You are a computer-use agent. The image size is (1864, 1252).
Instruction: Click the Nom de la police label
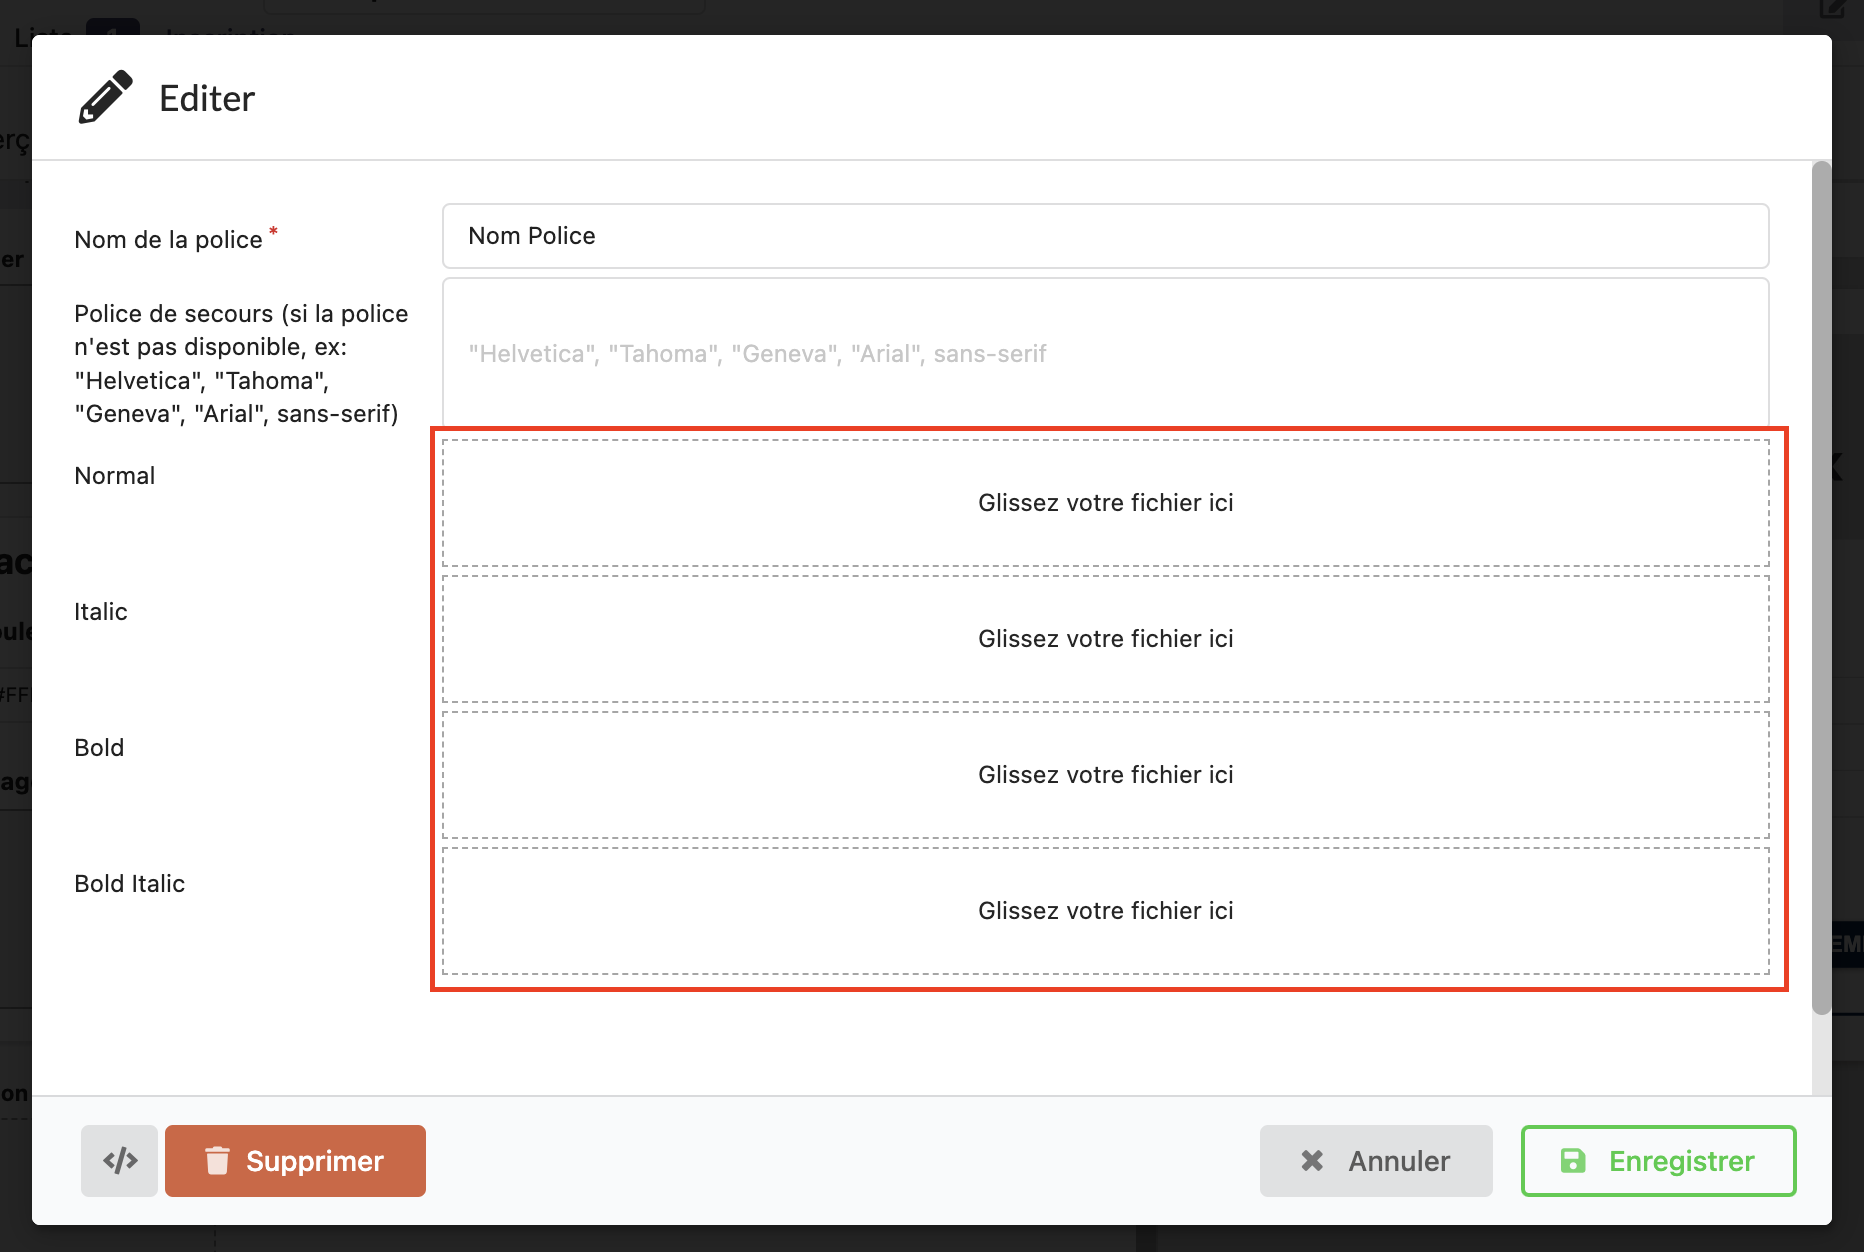tap(168, 240)
